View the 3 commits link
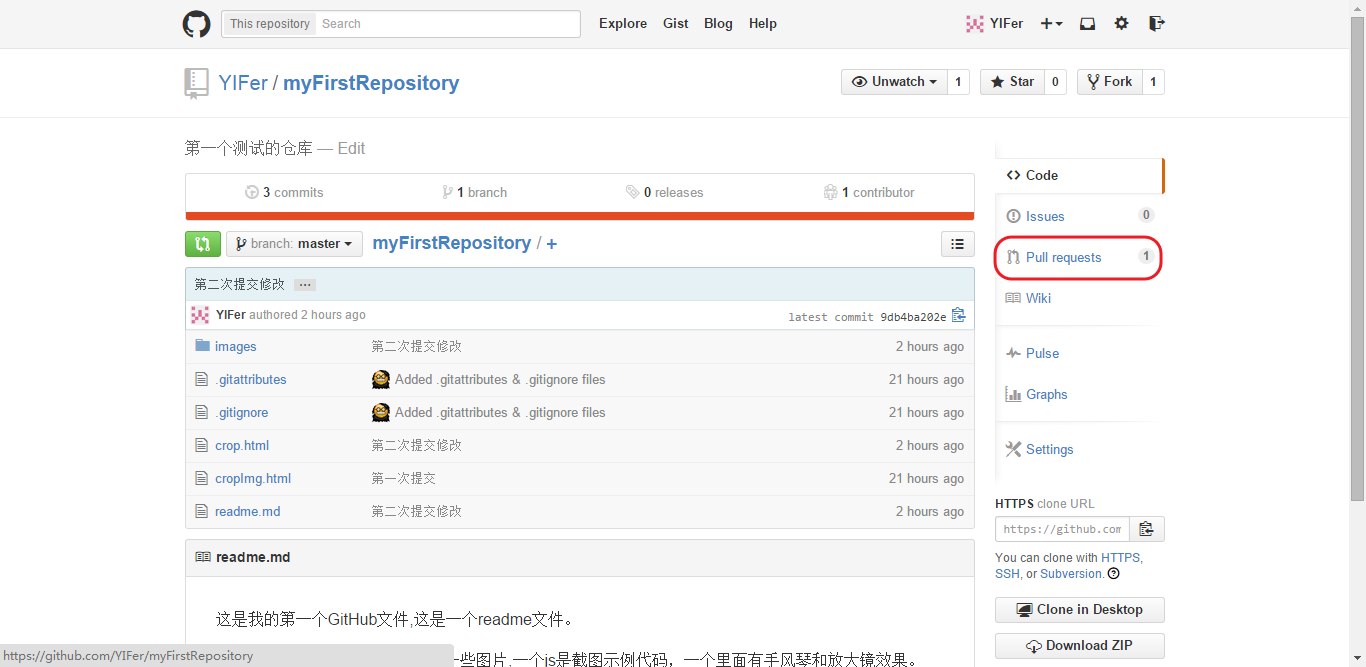Viewport: 1366px width, 667px height. coord(285,192)
